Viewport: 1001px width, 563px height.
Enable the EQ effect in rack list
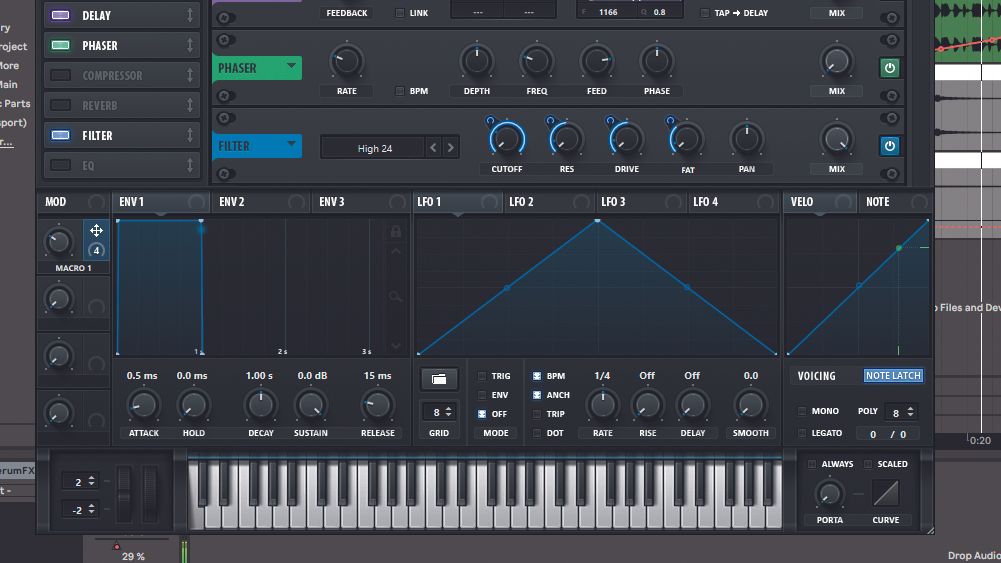tap(61, 165)
